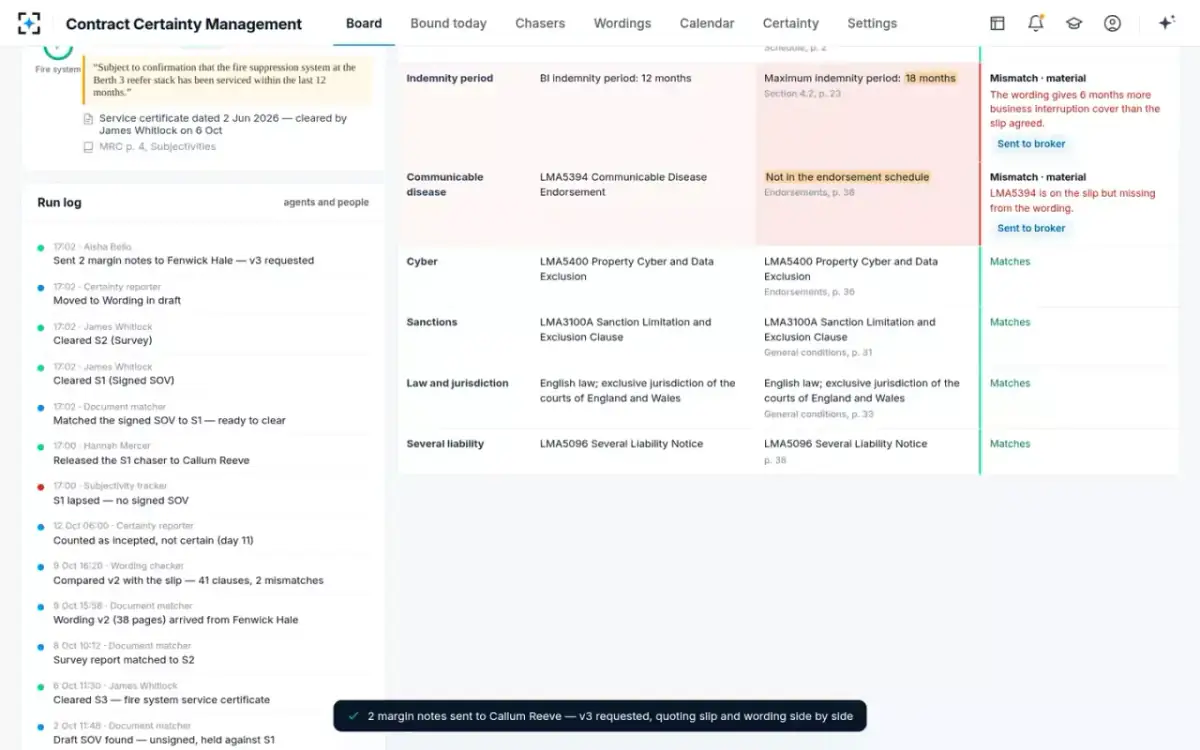Open 'Endorsements, p. 36' reference in the Cyber row
The image size is (1200, 750).
click(809, 292)
